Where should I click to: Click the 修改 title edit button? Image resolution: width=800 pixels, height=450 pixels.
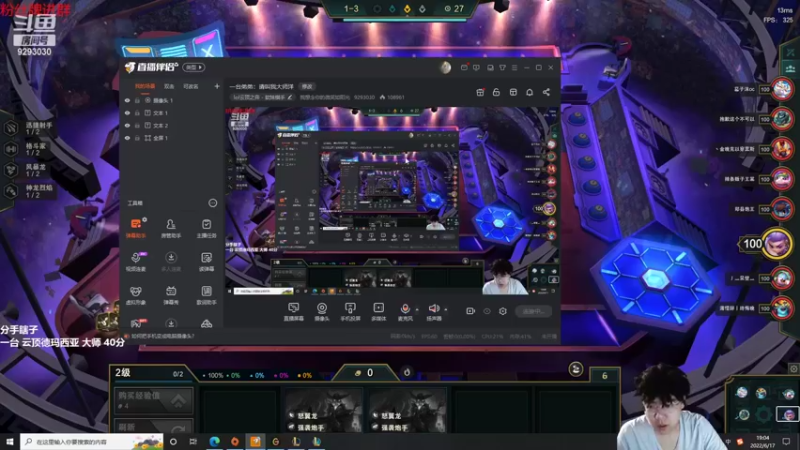[307, 86]
